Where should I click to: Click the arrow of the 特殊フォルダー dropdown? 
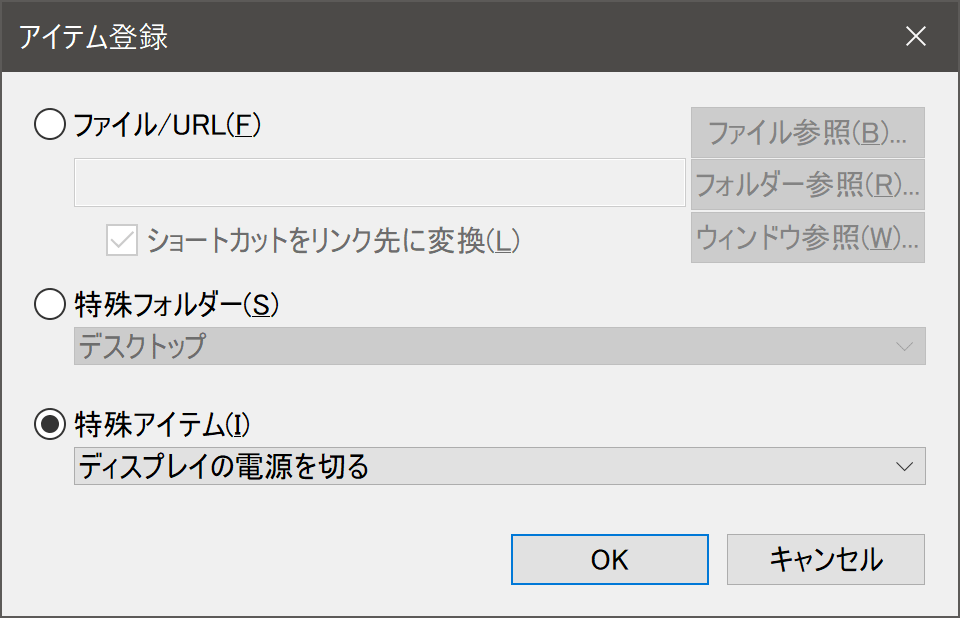[x=904, y=347]
